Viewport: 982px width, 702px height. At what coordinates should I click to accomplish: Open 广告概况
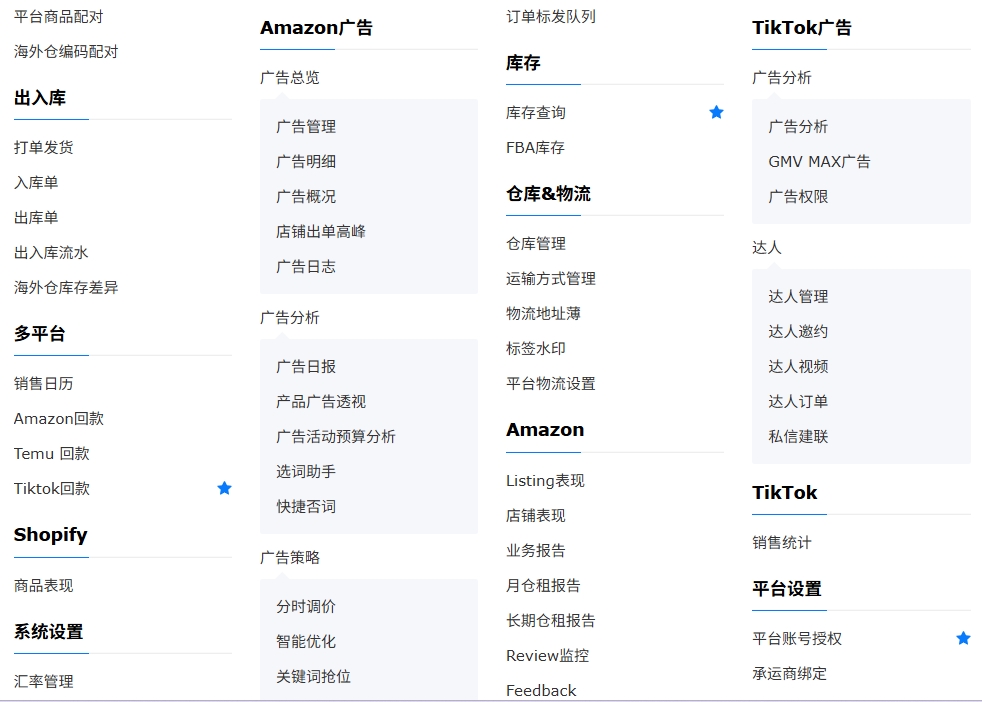[x=306, y=197]
